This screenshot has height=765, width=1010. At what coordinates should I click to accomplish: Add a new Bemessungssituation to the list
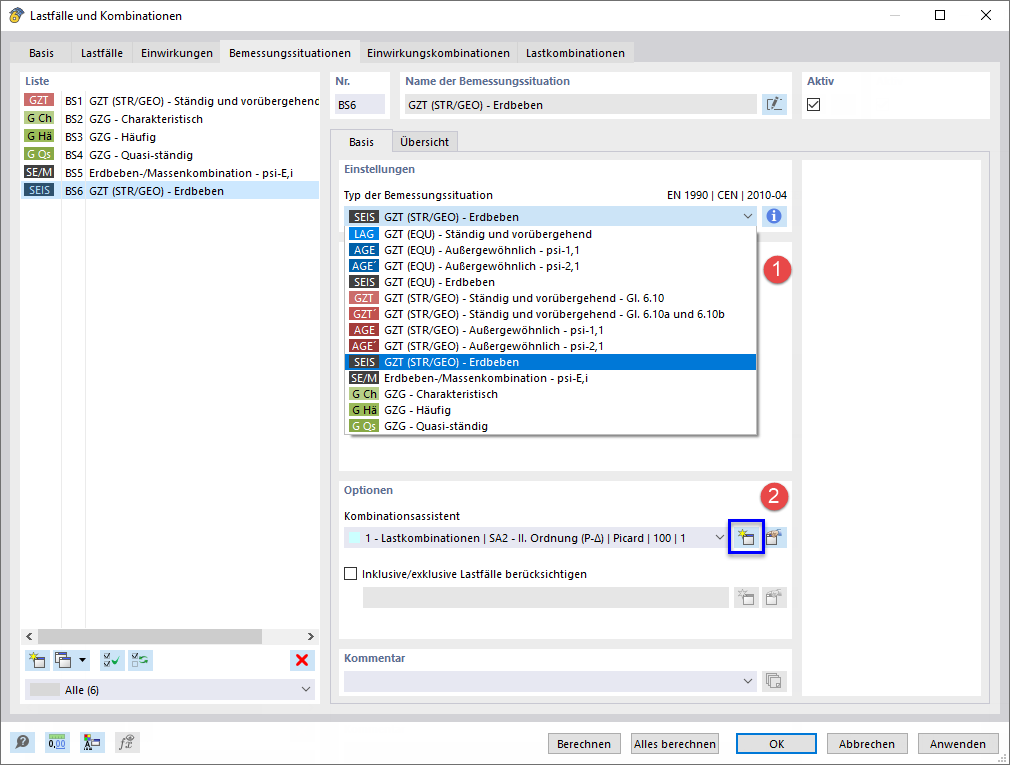(37, 660)
